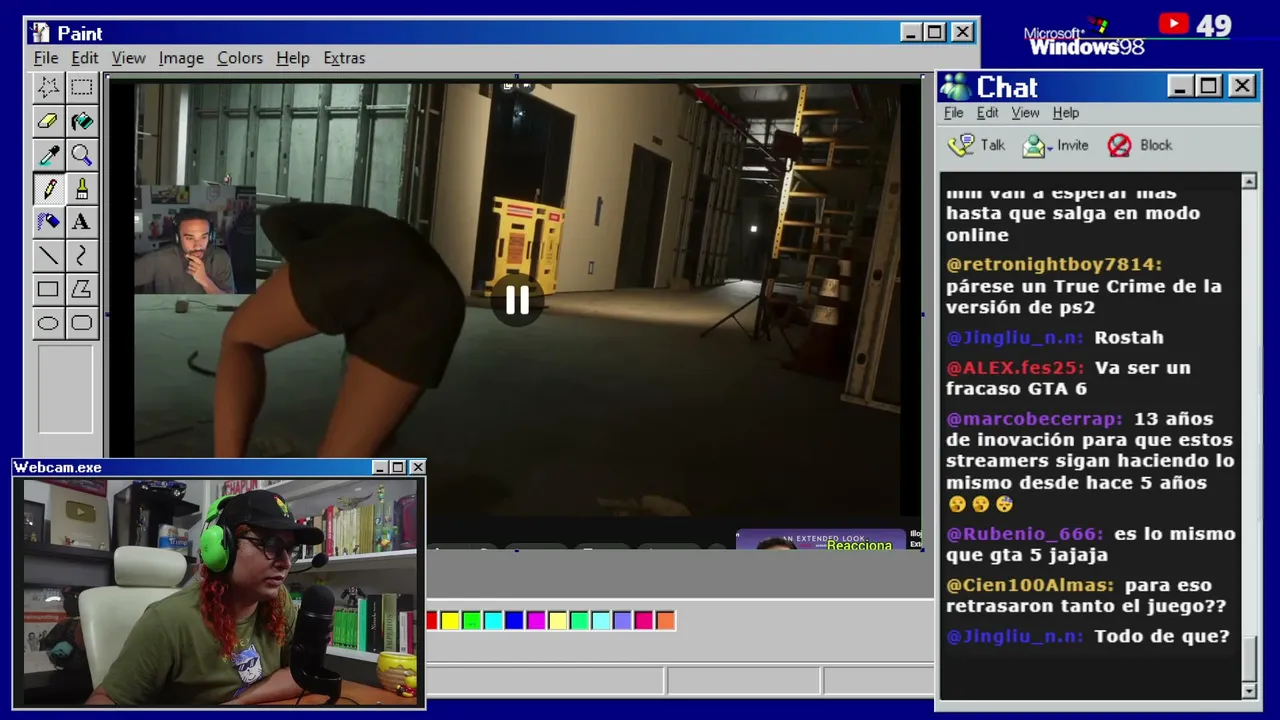Choose the Rounded Rectangle tool
The image size is (1280, 720).
(82, 323)
